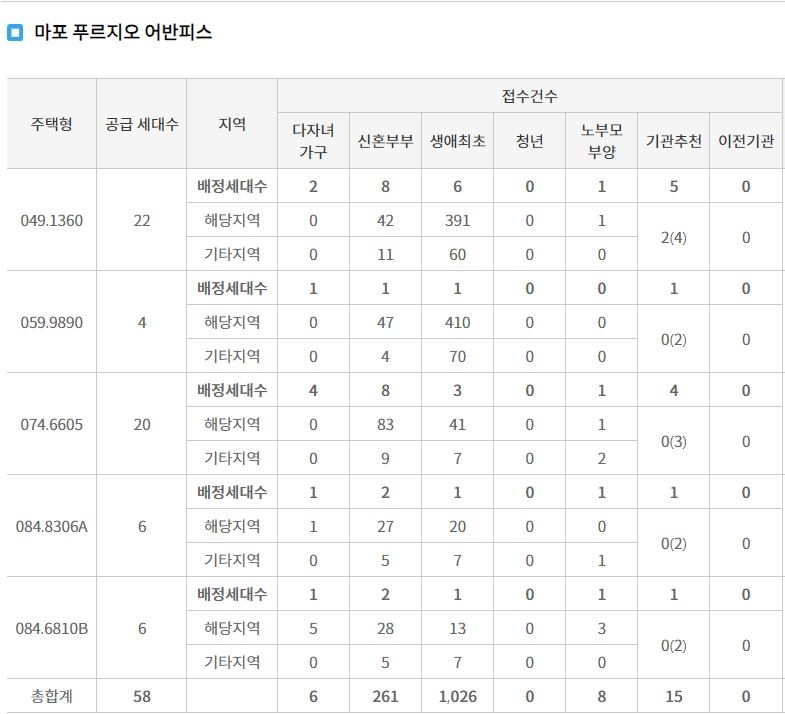The image size is (785, 714).
Task: Select housing type 049.1360
Action: click(52, 220)
